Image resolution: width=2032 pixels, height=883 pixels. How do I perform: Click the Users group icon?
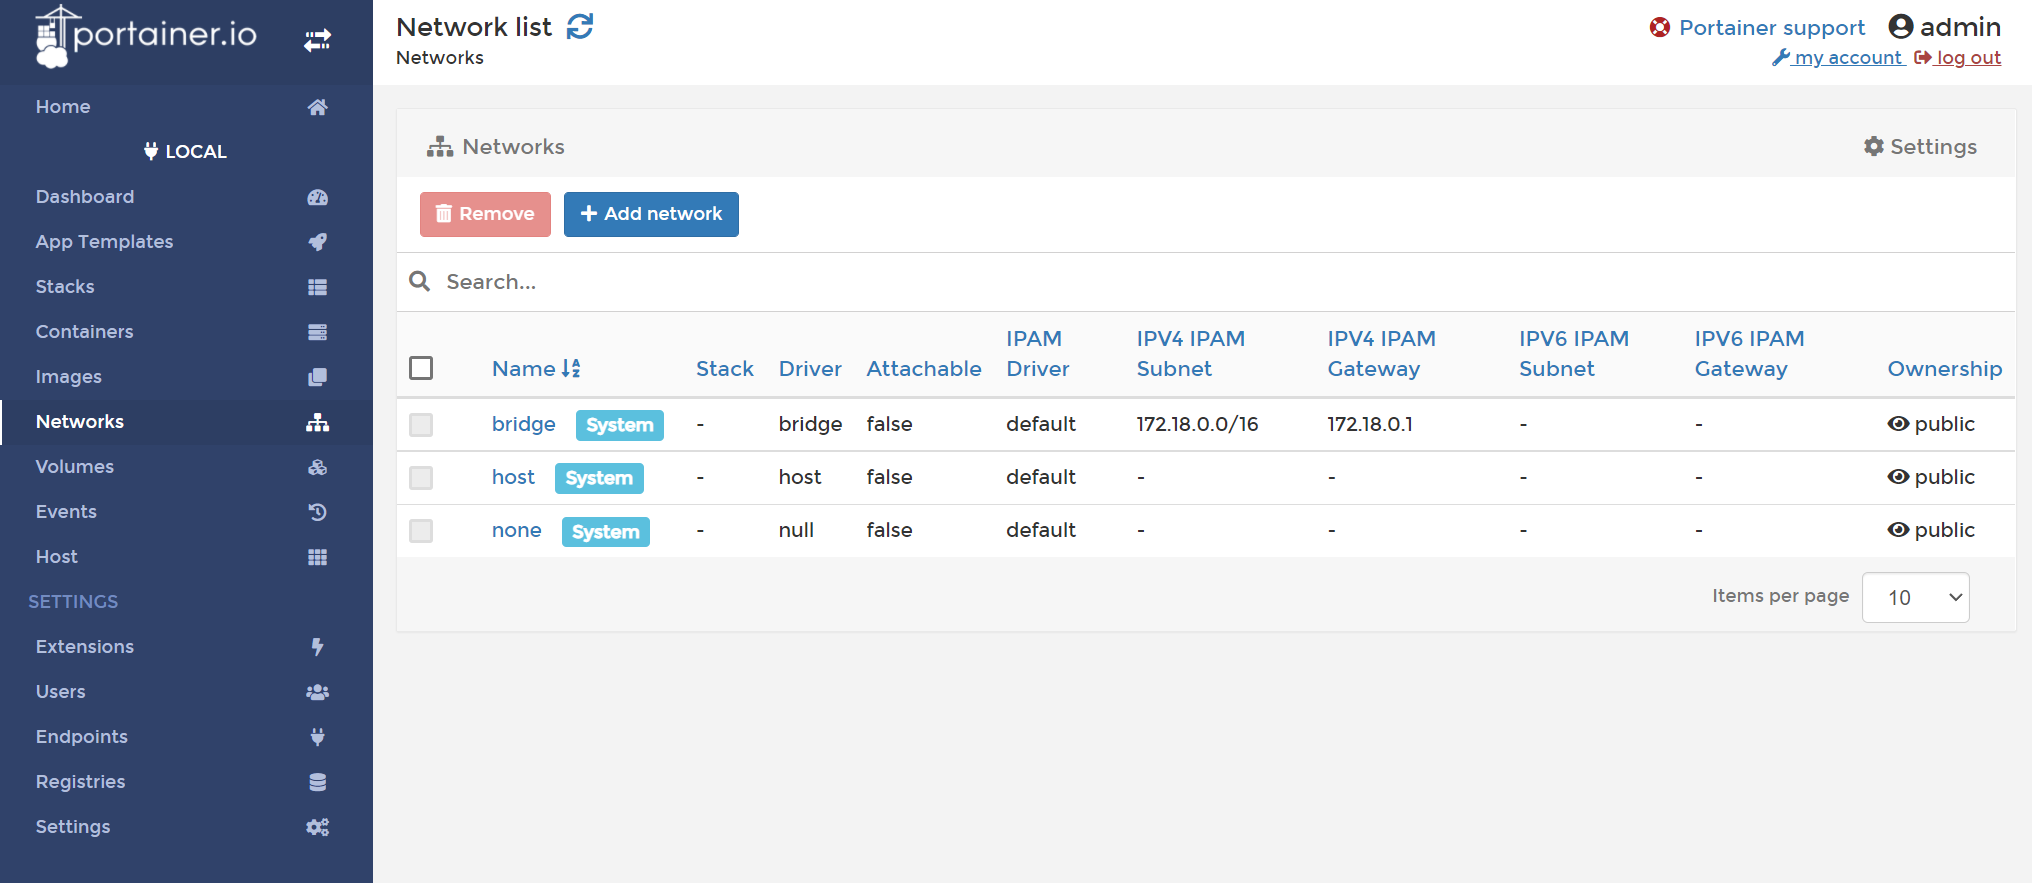coord(317,692)
